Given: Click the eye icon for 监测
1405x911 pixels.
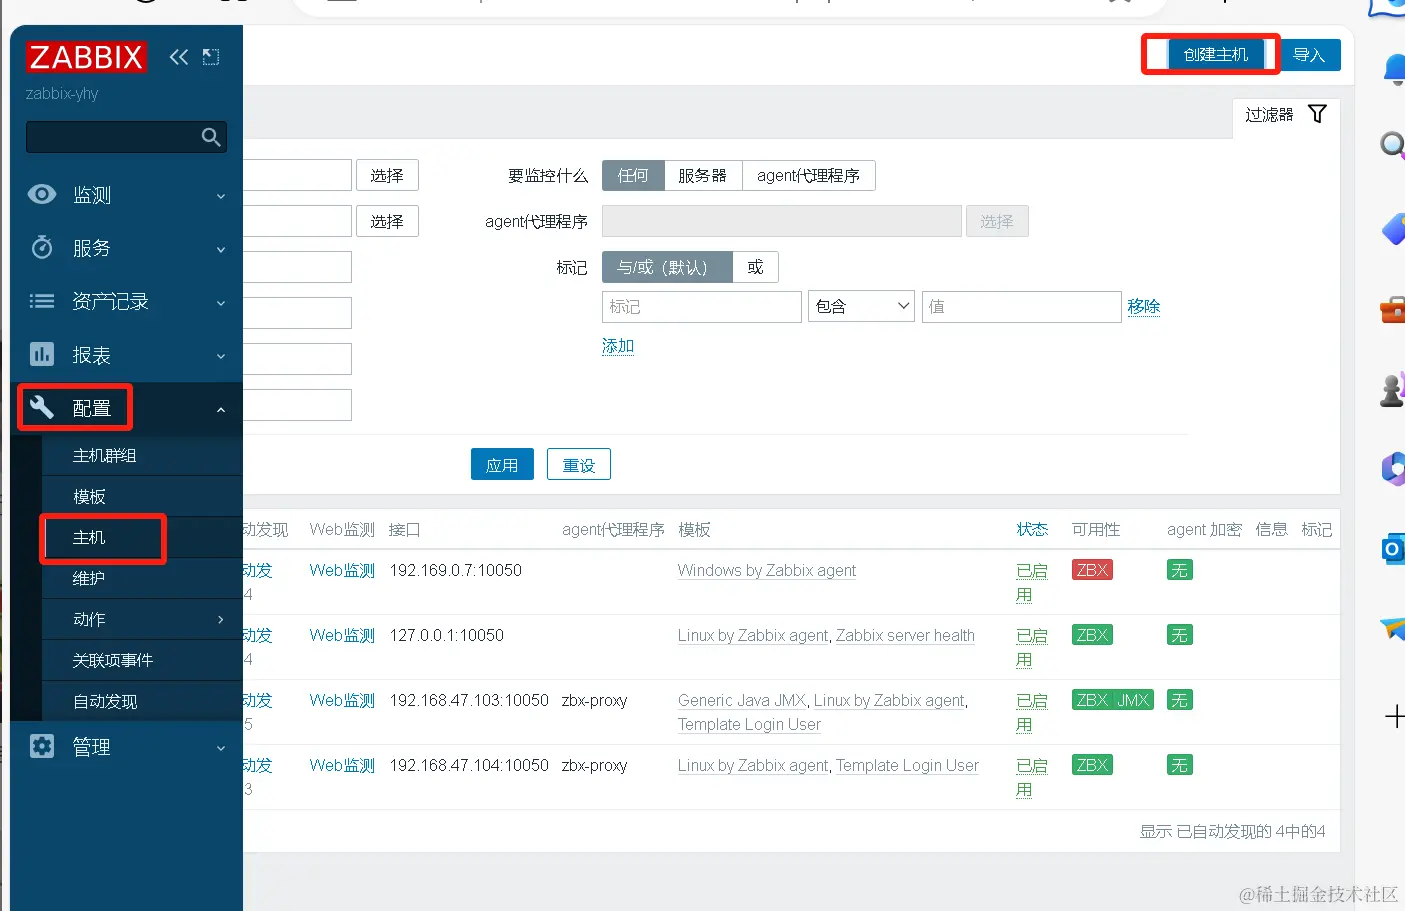Looking at the screenshot, I should click(42, 194).
